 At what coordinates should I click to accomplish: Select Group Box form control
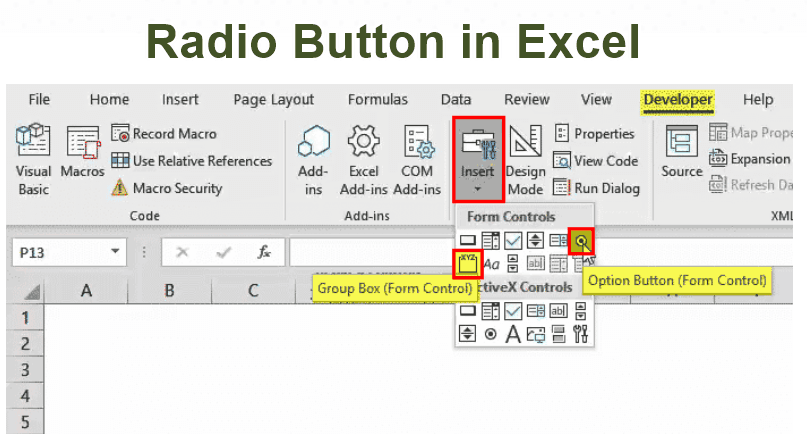click(467, 264)
